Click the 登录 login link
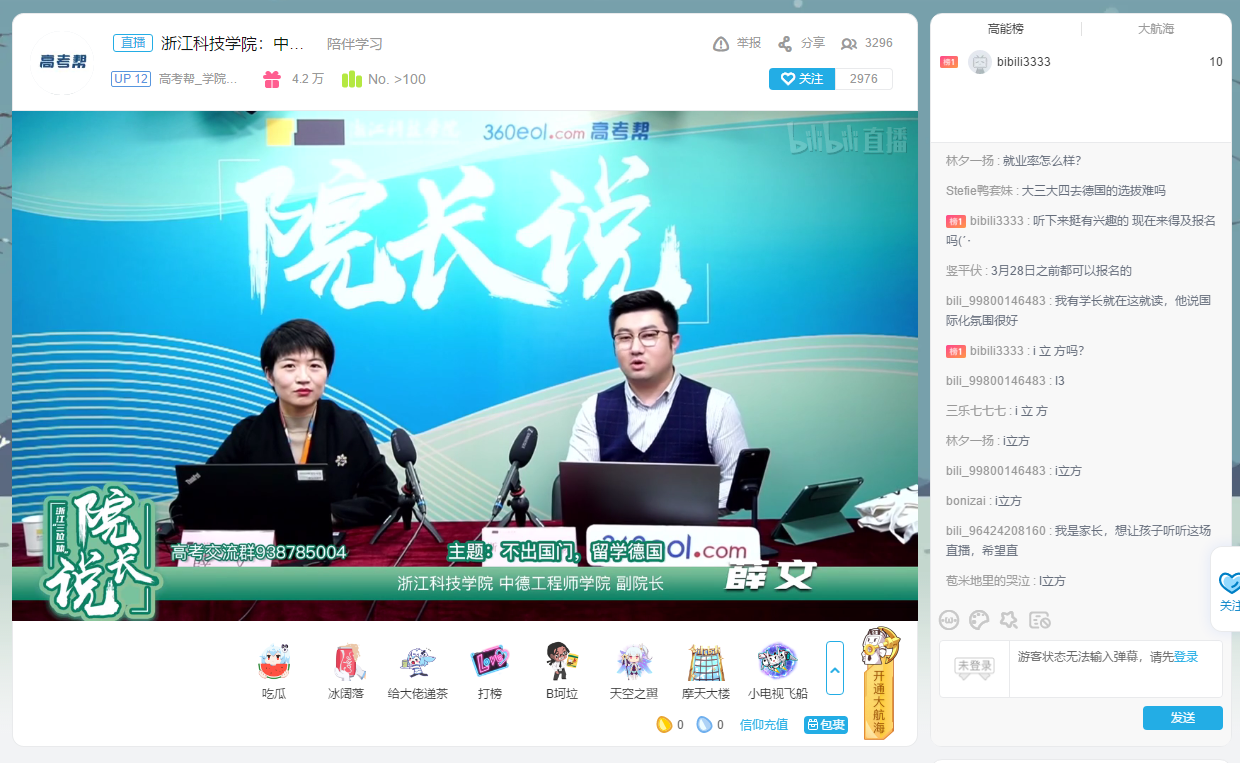1240x763 pixels. [x=1185, y=657]
